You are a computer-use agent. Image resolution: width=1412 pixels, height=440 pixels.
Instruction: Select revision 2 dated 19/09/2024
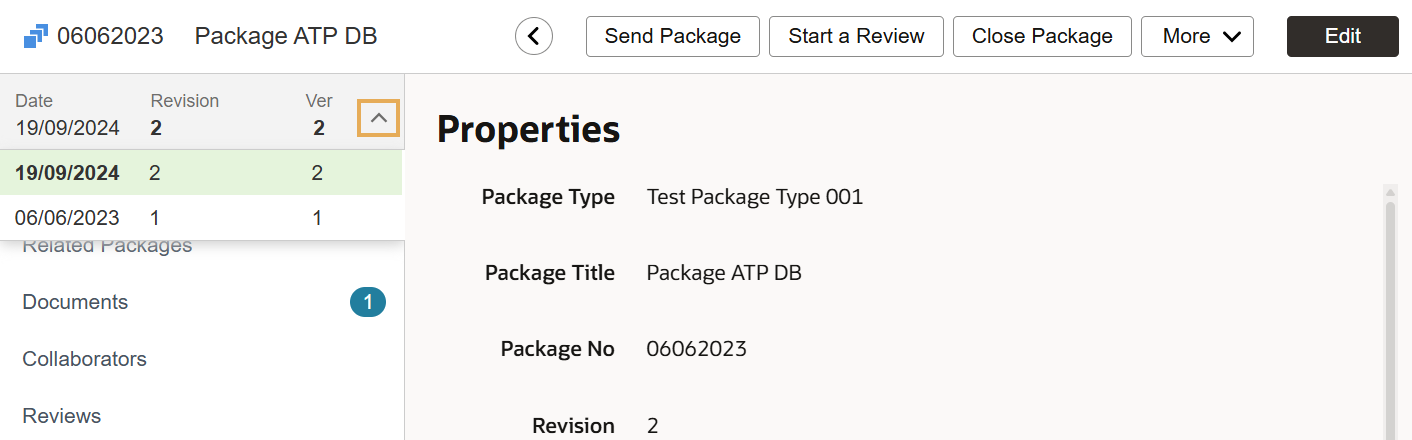(200, 173)
